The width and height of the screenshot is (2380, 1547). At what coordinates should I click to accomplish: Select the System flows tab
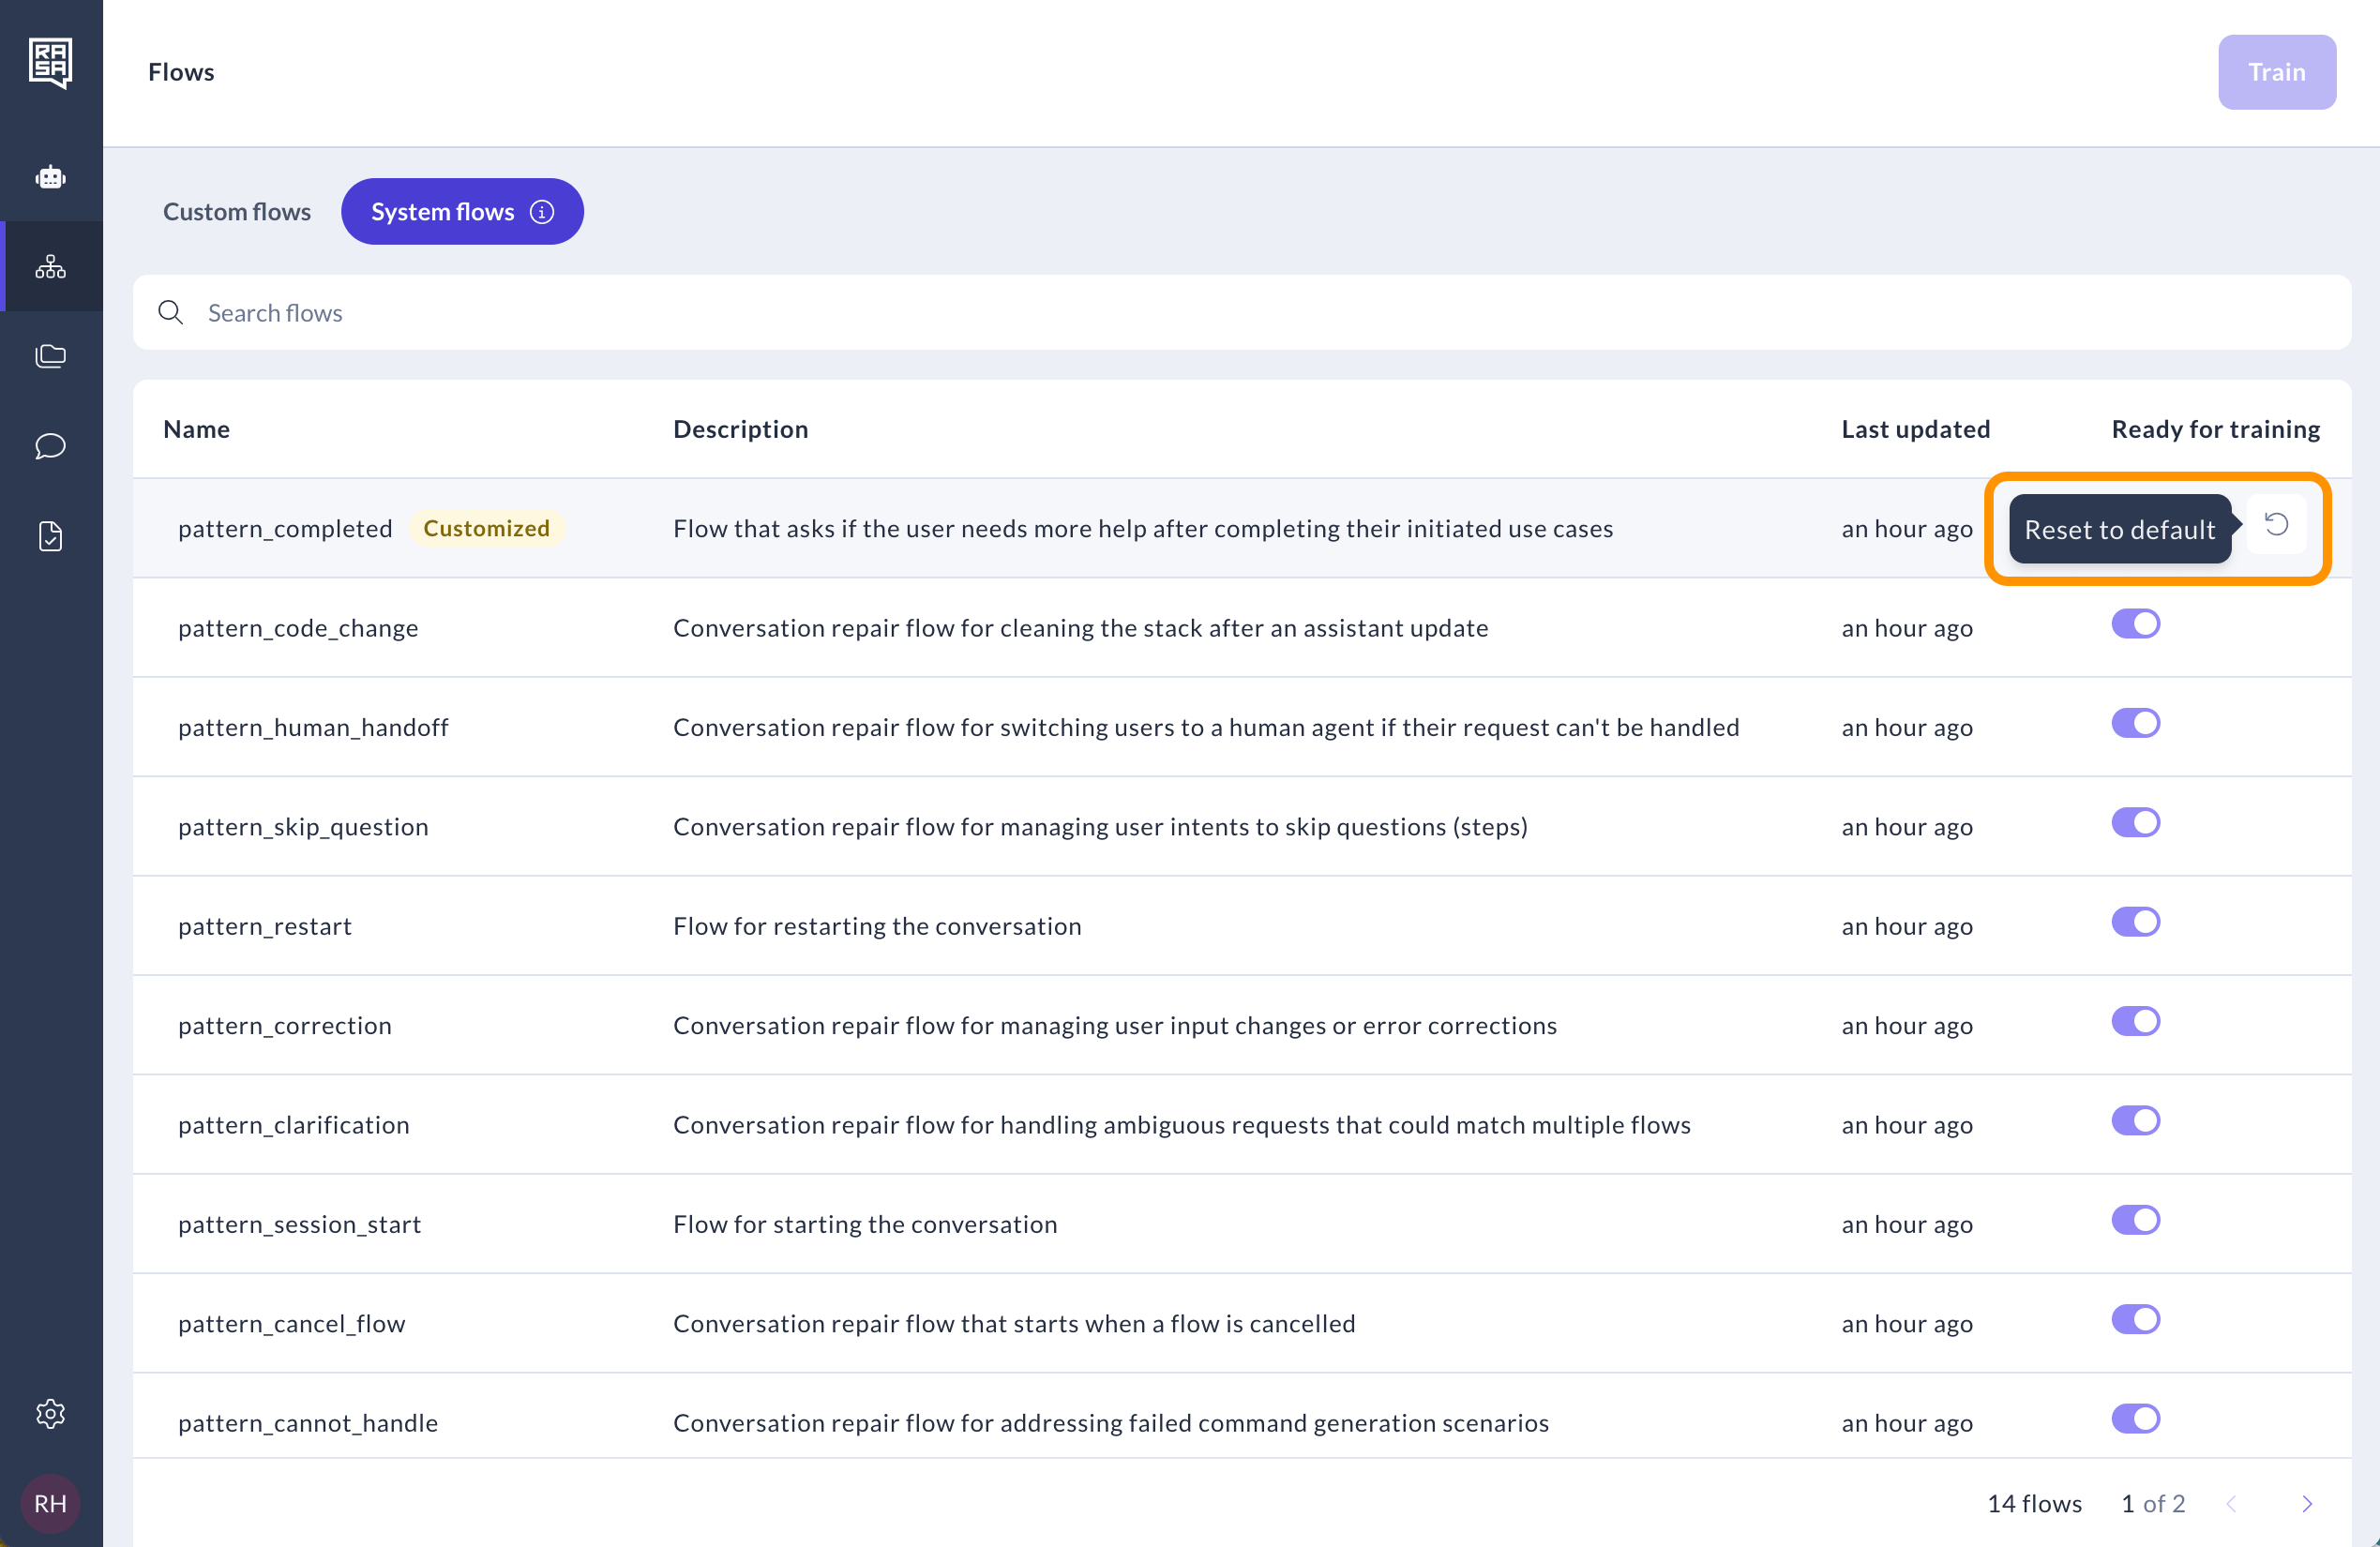click(x=443, y=211)
